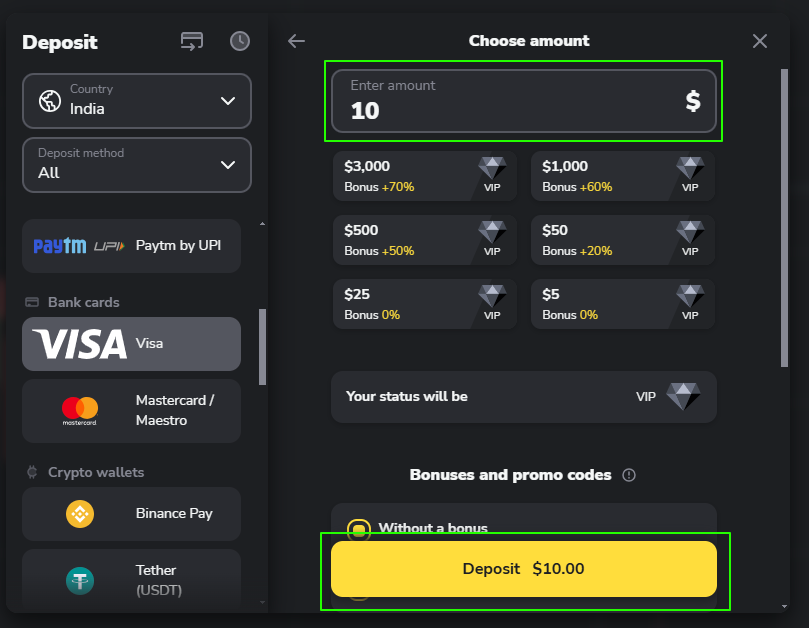The height and width of the screenshot is (628, 809).
Task: Close the deposit dialog with X
Action: pos(760,41)
